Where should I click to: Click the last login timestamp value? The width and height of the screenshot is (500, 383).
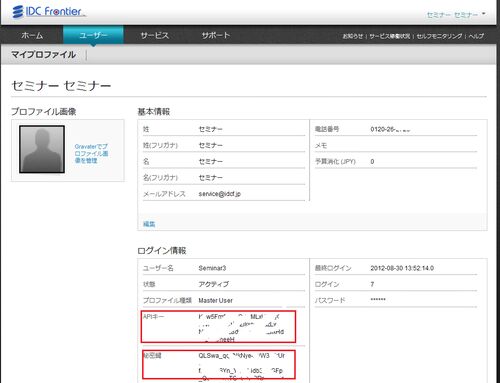[402, 268]
